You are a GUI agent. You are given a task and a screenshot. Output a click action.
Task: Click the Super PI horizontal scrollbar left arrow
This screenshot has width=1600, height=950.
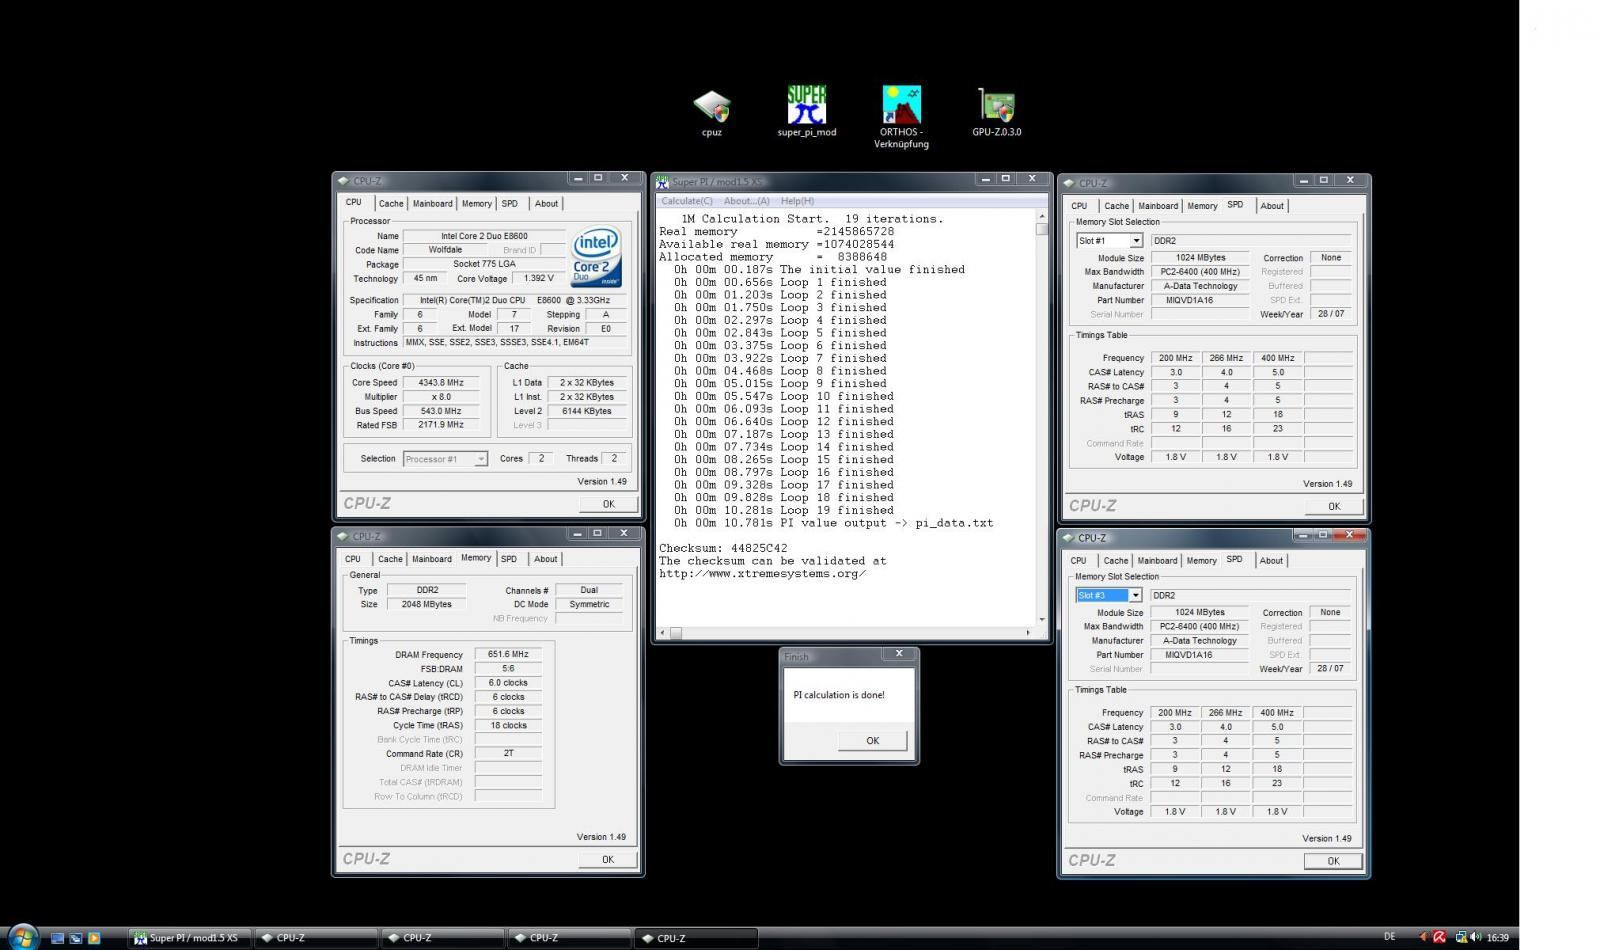tap(662, 632)
